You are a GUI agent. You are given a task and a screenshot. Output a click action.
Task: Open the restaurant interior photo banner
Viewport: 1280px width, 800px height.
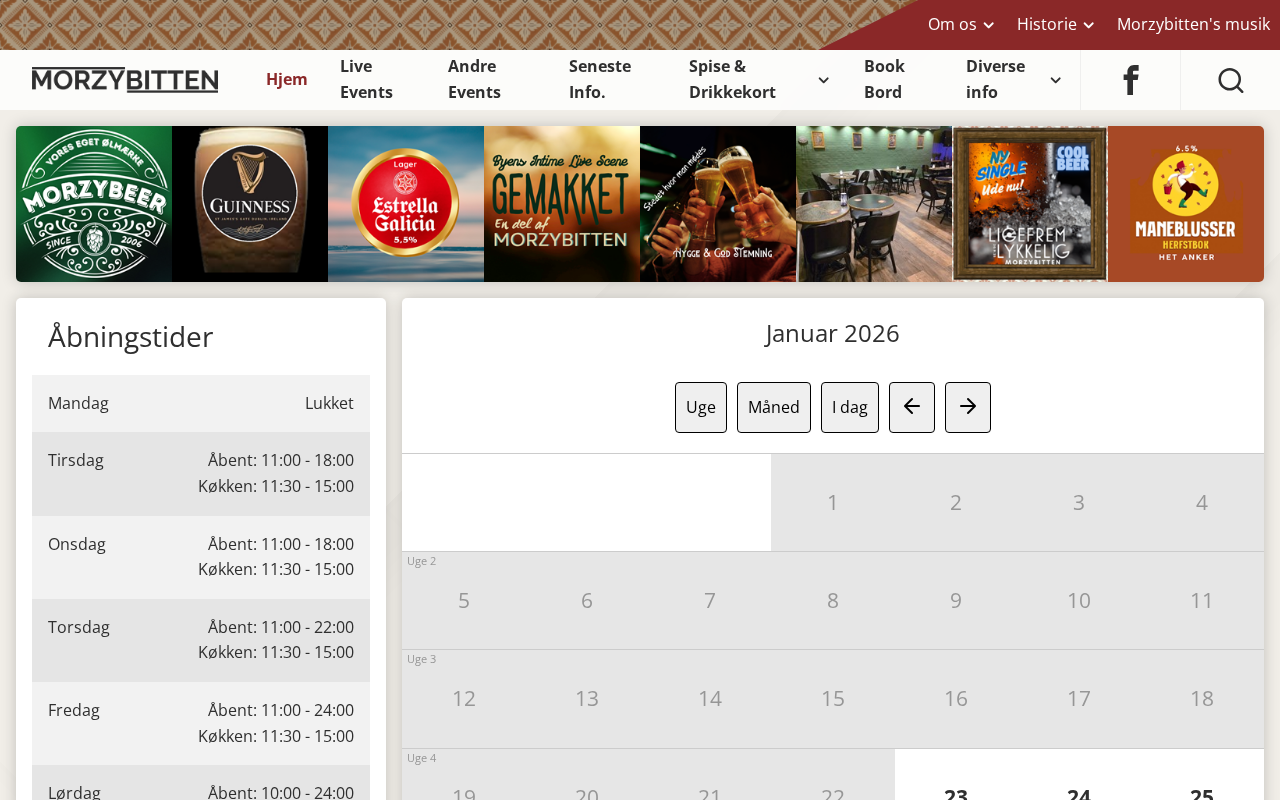[x=874, y=204]
